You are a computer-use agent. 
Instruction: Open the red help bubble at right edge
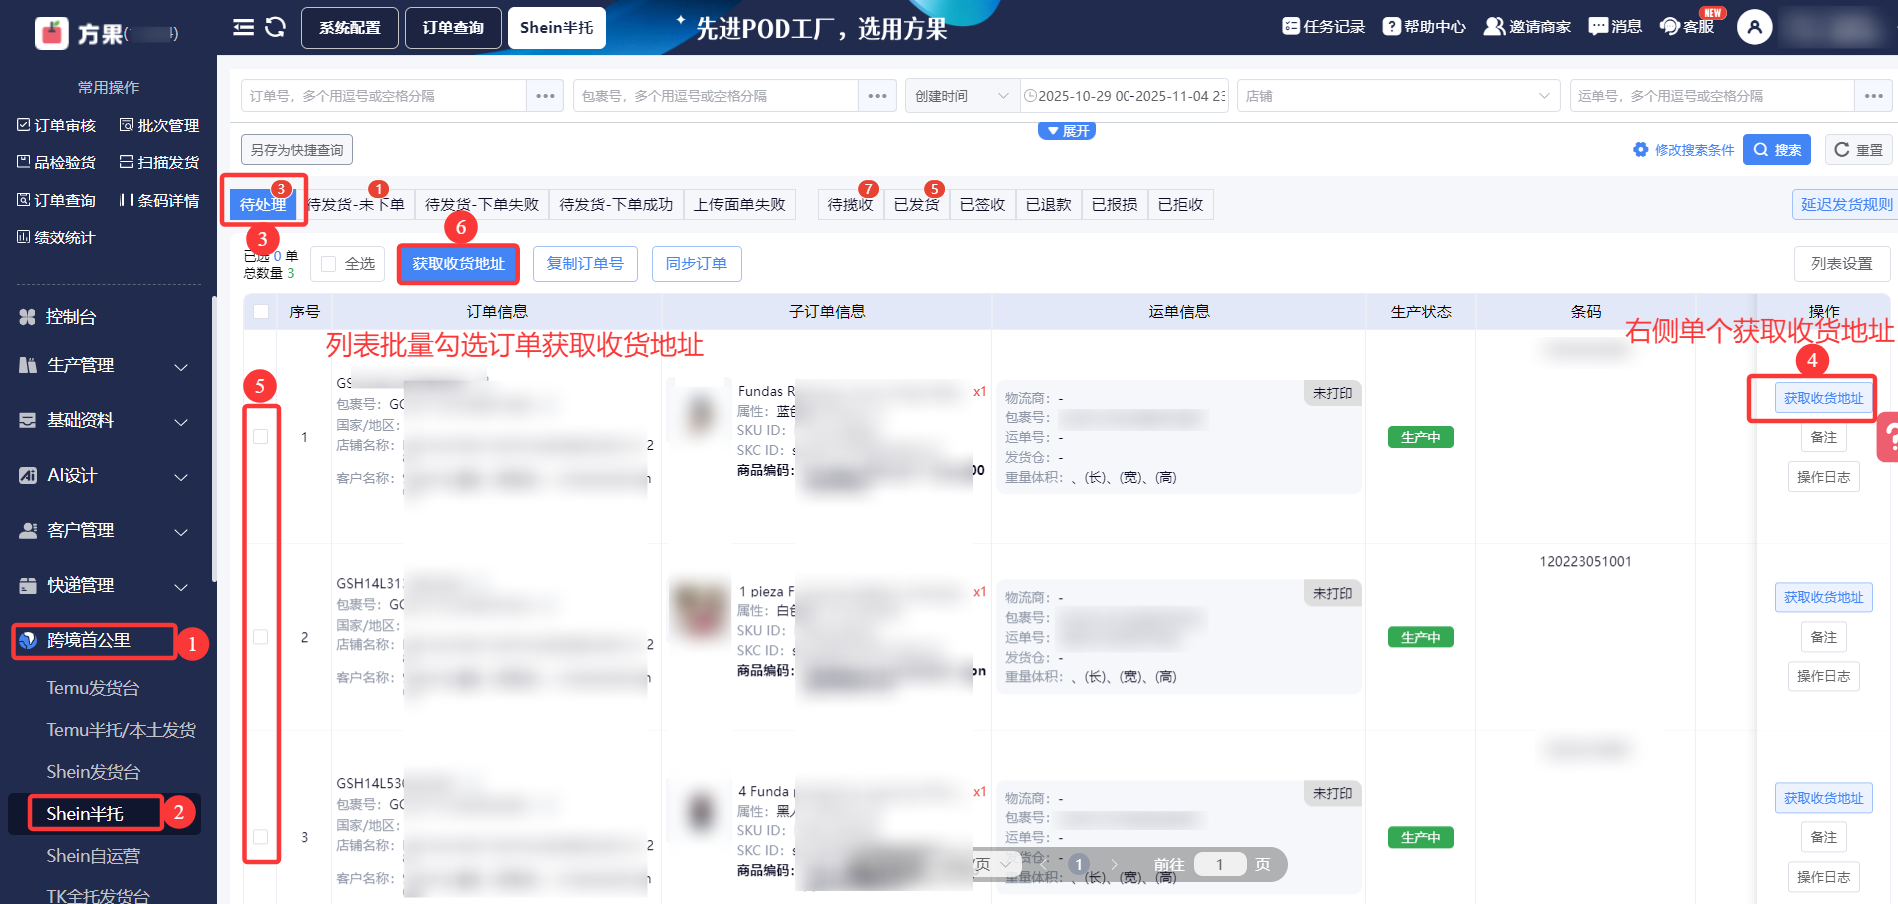[1888, 437]
